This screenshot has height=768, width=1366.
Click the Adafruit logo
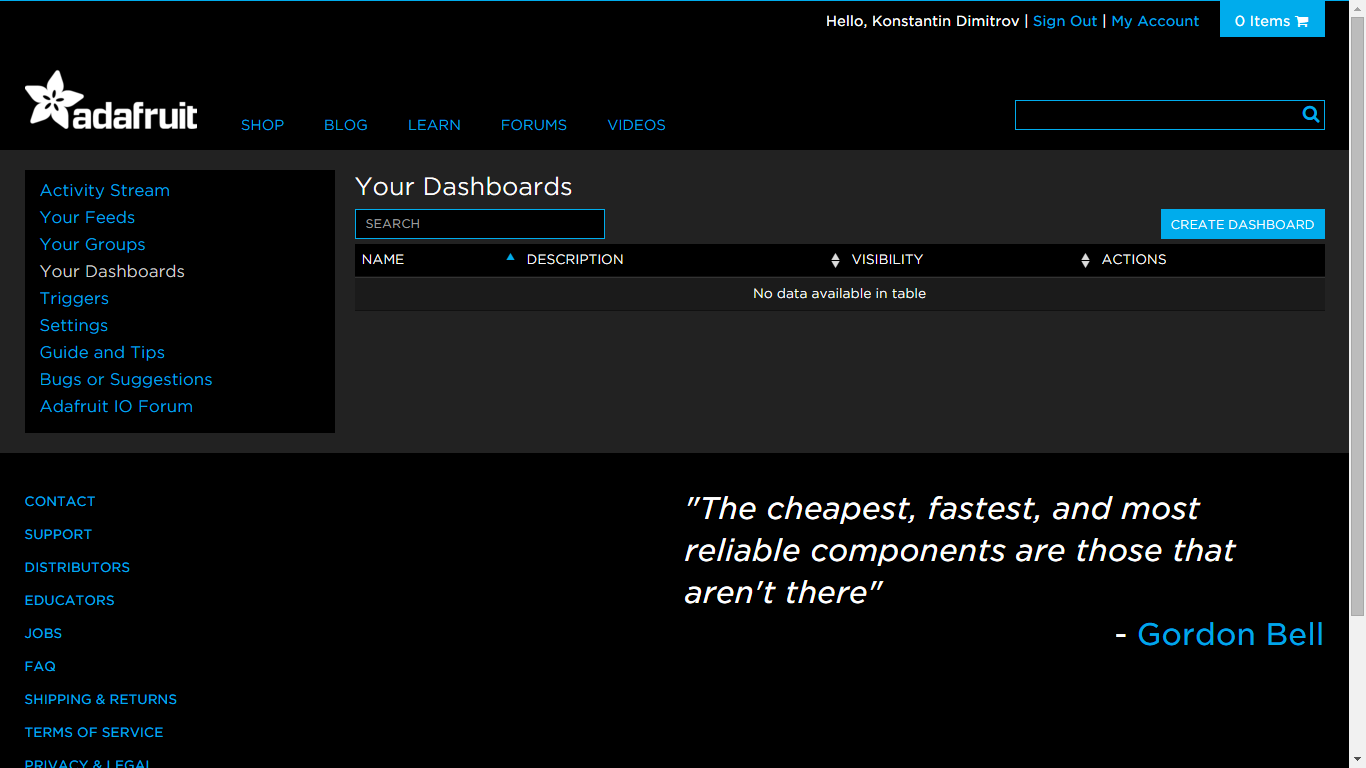[111, 100]
